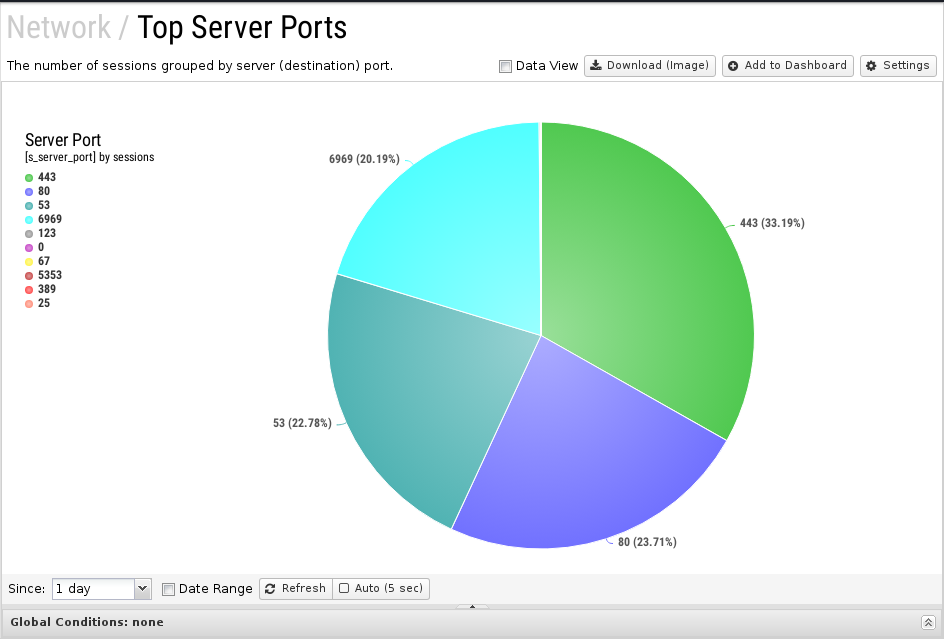
Task: Click the Download (Image) button
Action: (x=650, y=66)
